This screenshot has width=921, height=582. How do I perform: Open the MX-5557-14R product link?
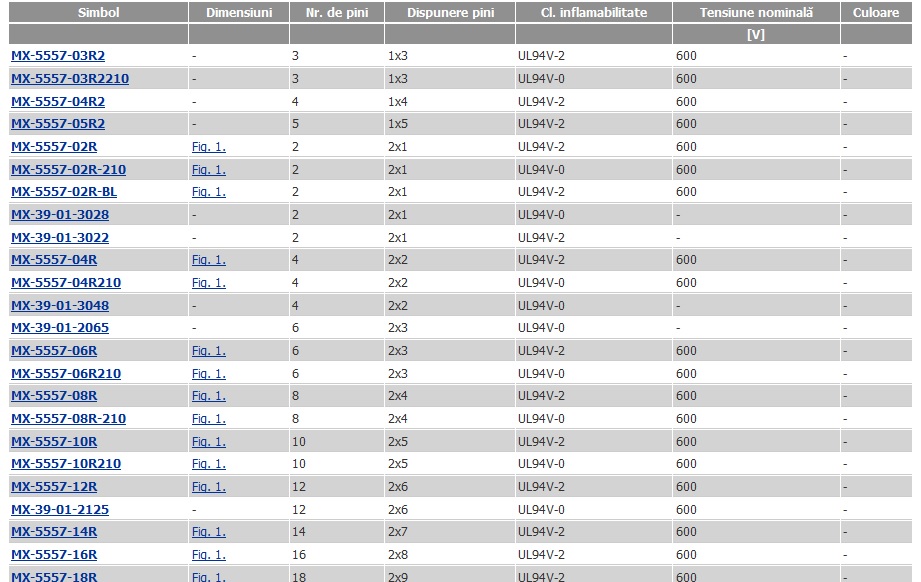pyautogui.click(x=54, y=531)
